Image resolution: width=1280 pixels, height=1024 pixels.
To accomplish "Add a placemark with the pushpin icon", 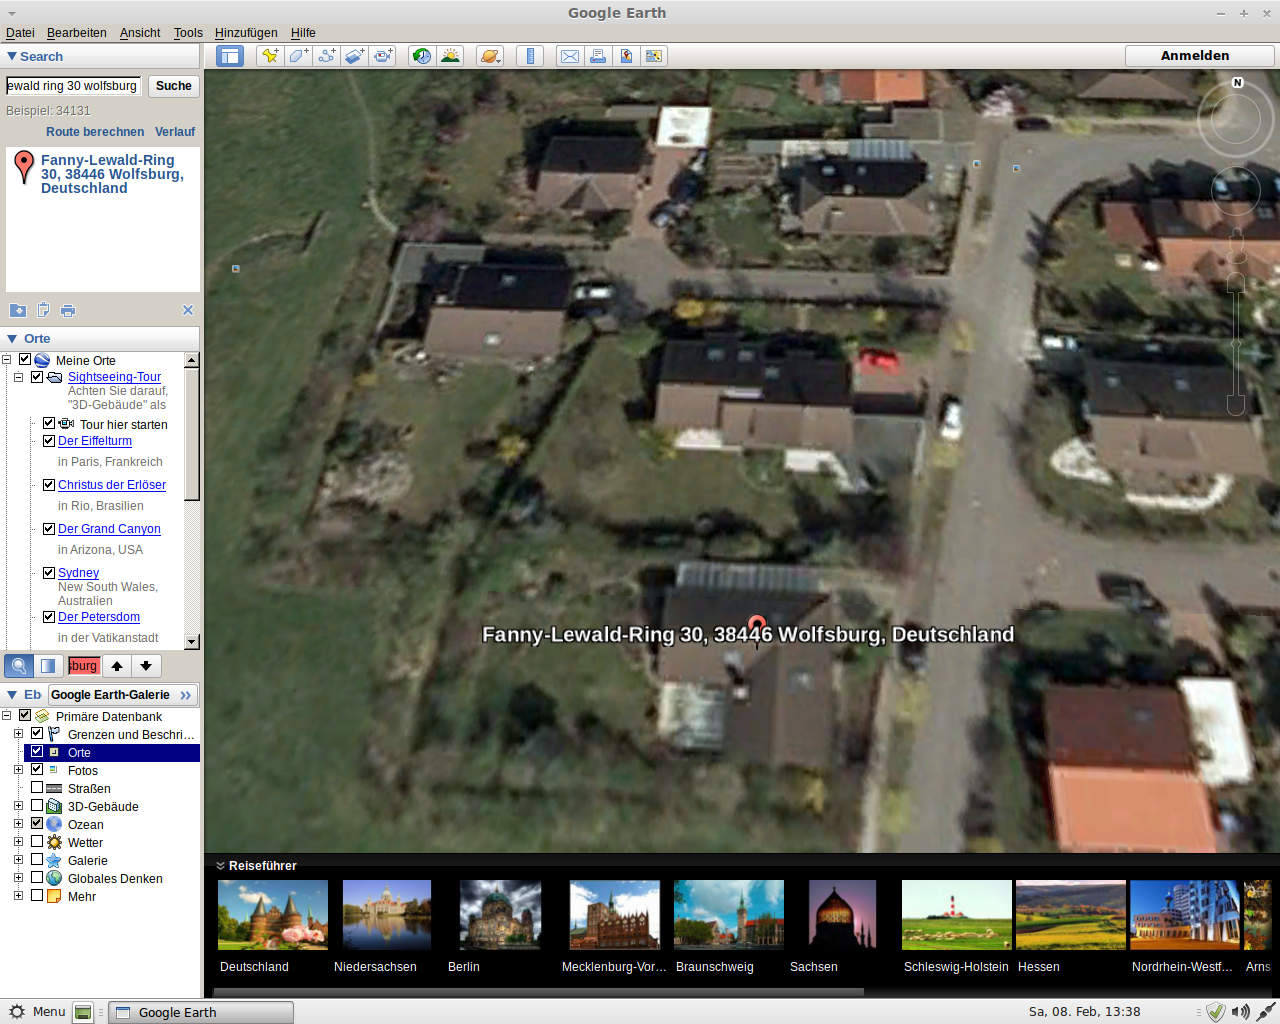I will [270, 56].
